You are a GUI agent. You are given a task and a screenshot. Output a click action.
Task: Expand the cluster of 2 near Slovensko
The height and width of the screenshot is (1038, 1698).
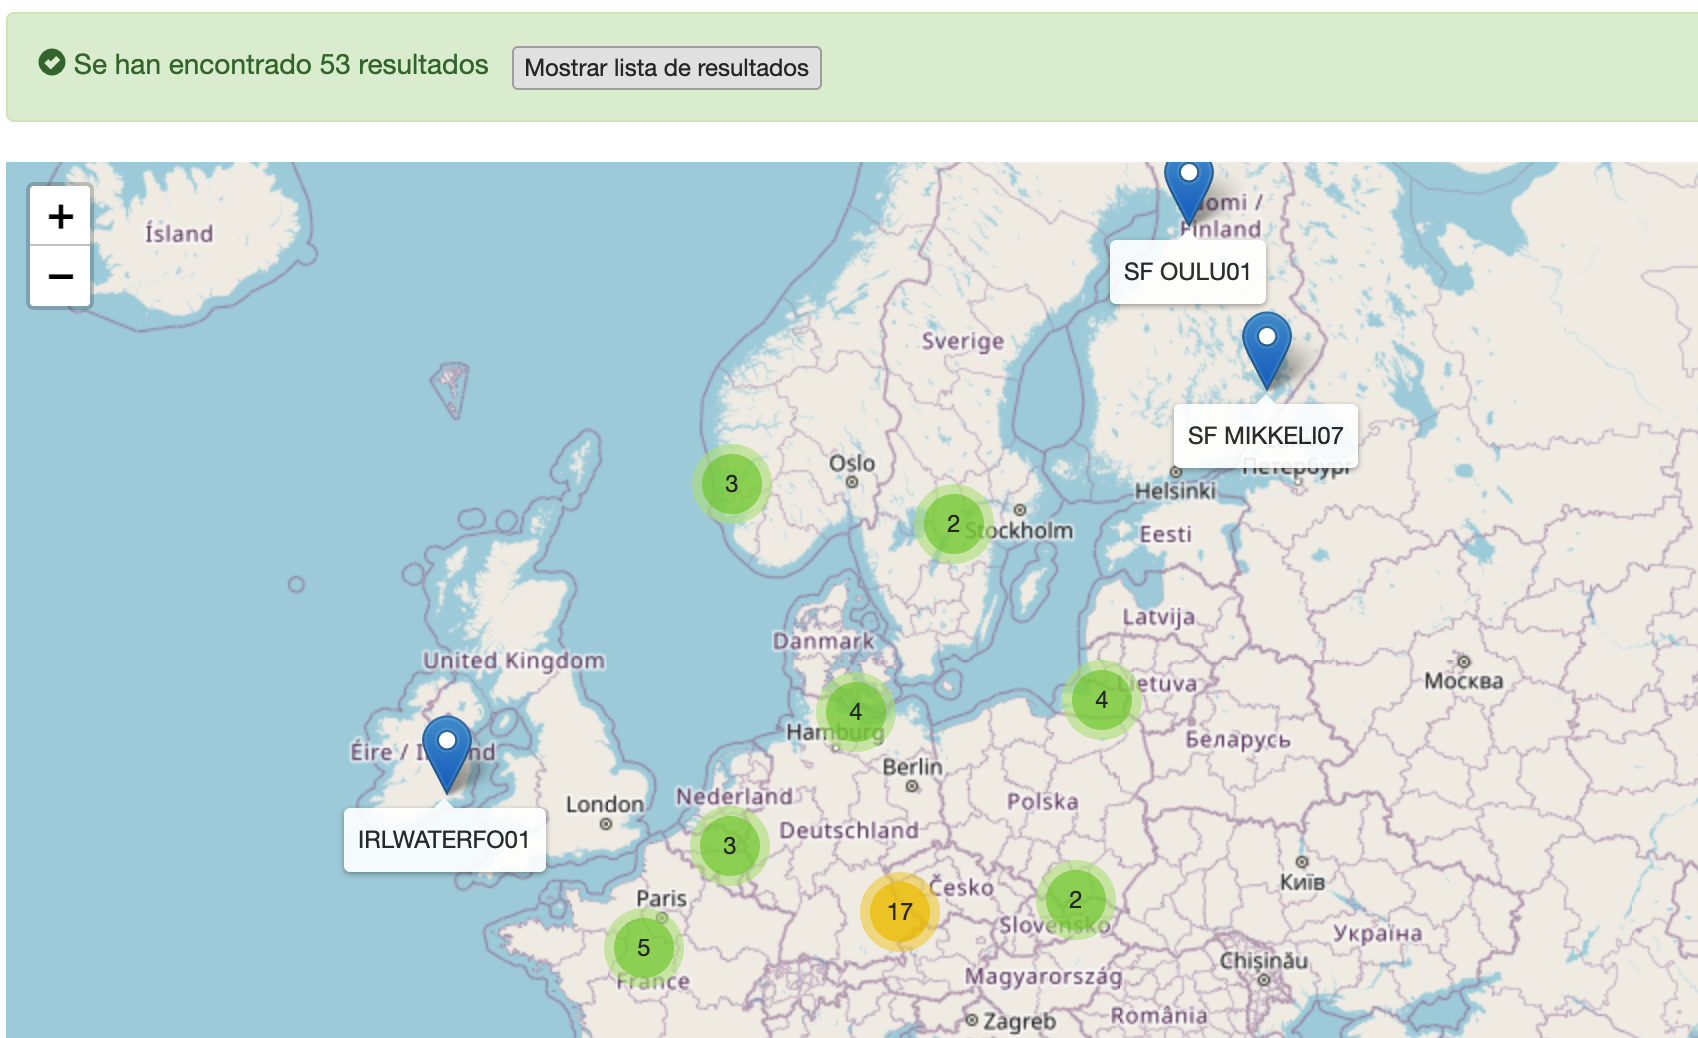tap(1076, 900)
